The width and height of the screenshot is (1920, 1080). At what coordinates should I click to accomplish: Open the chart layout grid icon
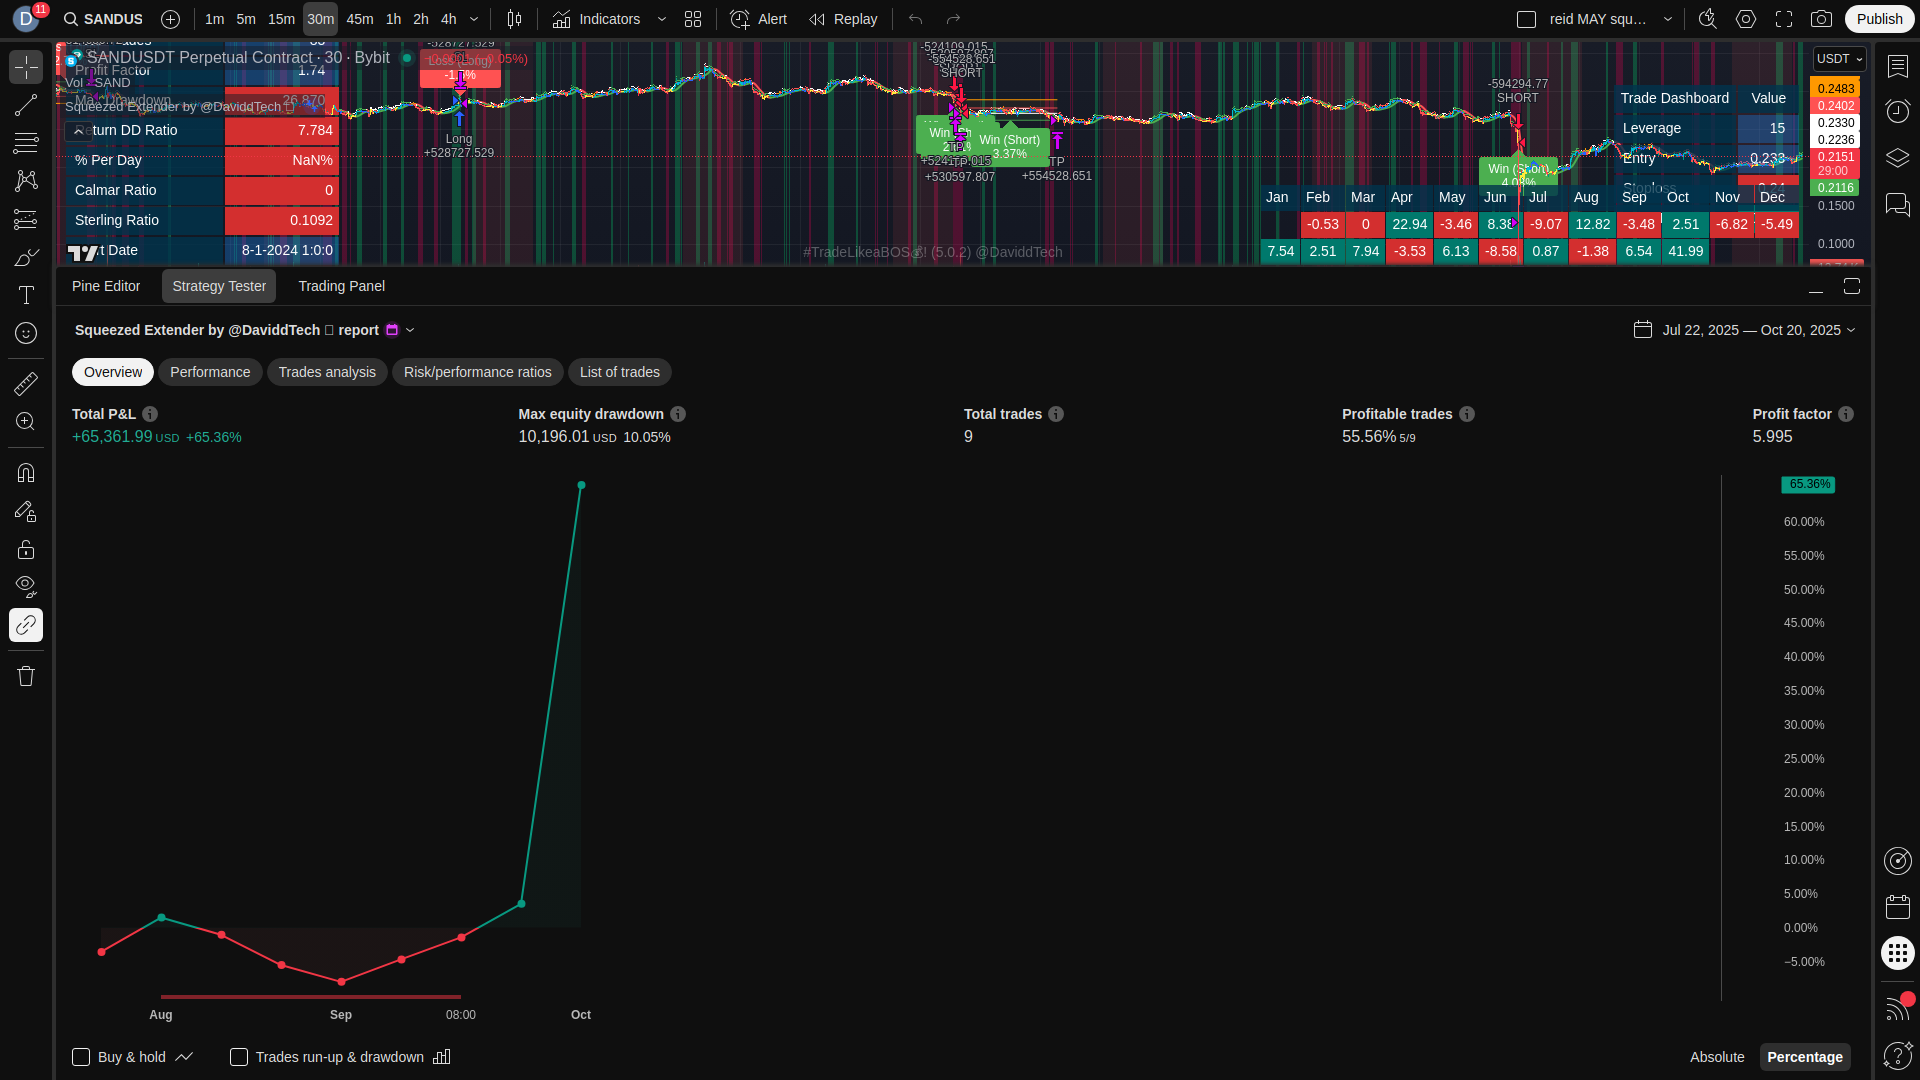point(693,19)
